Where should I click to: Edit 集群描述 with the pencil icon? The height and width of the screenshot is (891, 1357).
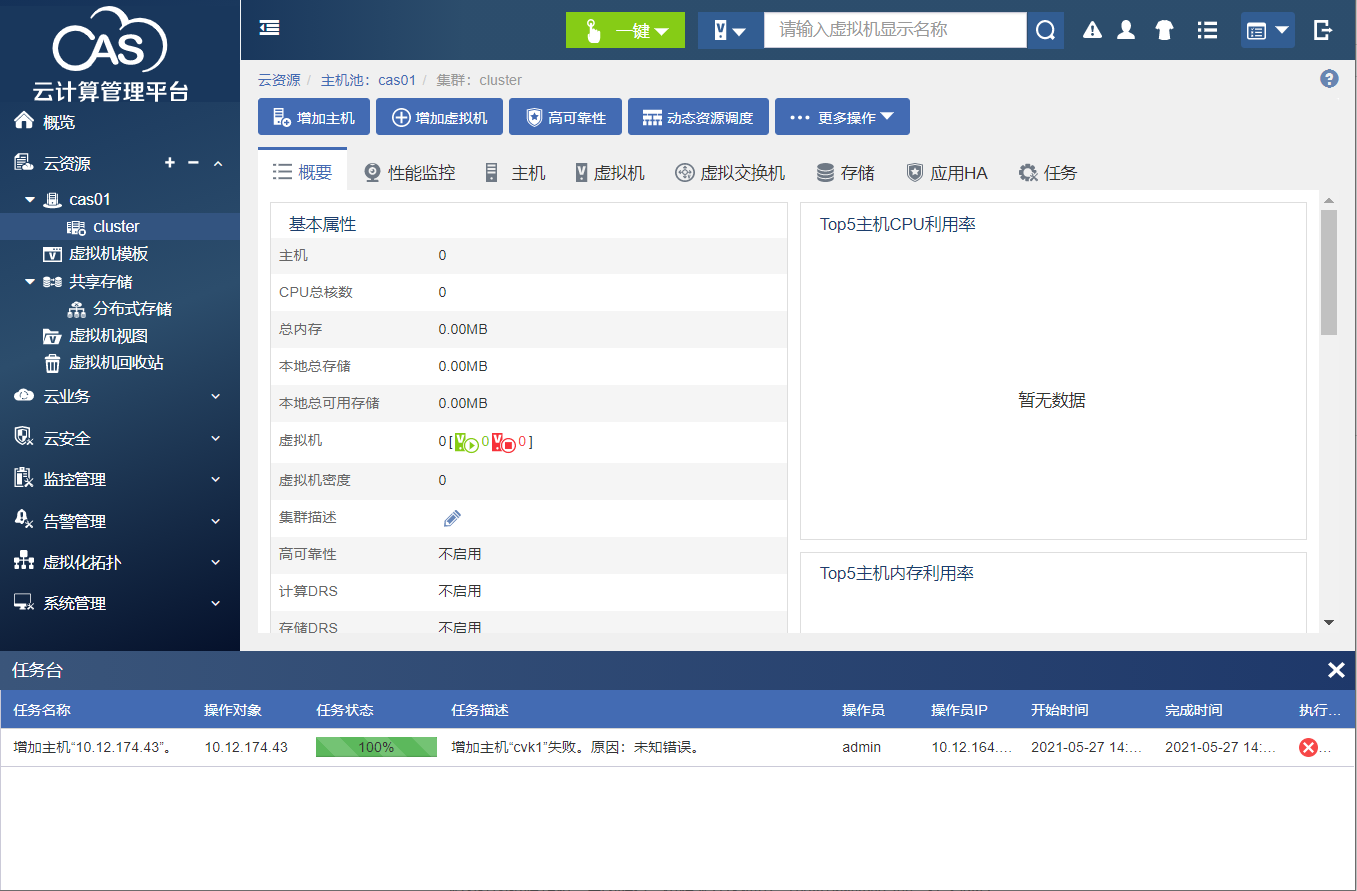tap(452, 518)
